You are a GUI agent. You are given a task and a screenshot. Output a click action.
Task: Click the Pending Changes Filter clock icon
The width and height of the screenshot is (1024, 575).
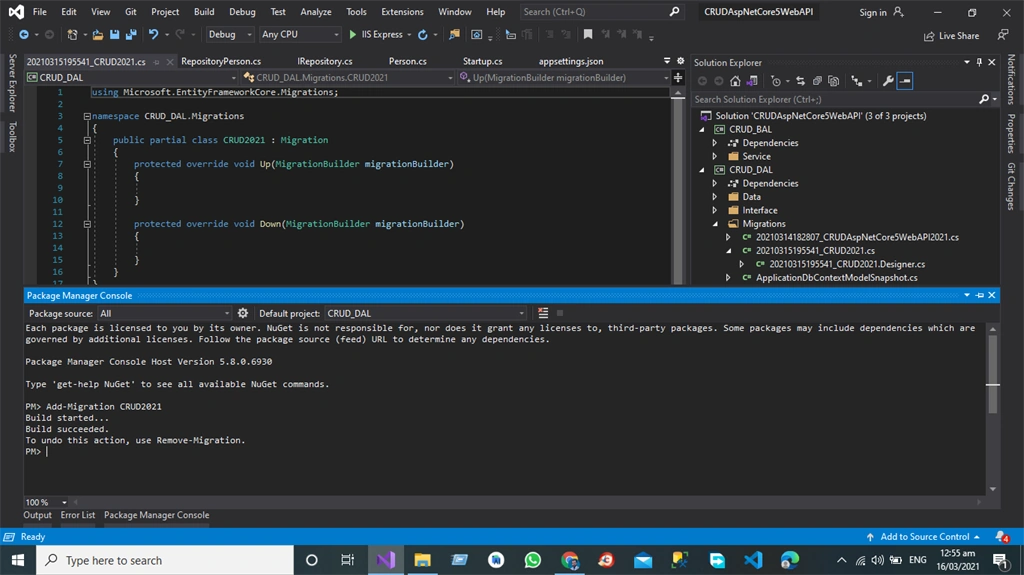click(x=775, y=81)
